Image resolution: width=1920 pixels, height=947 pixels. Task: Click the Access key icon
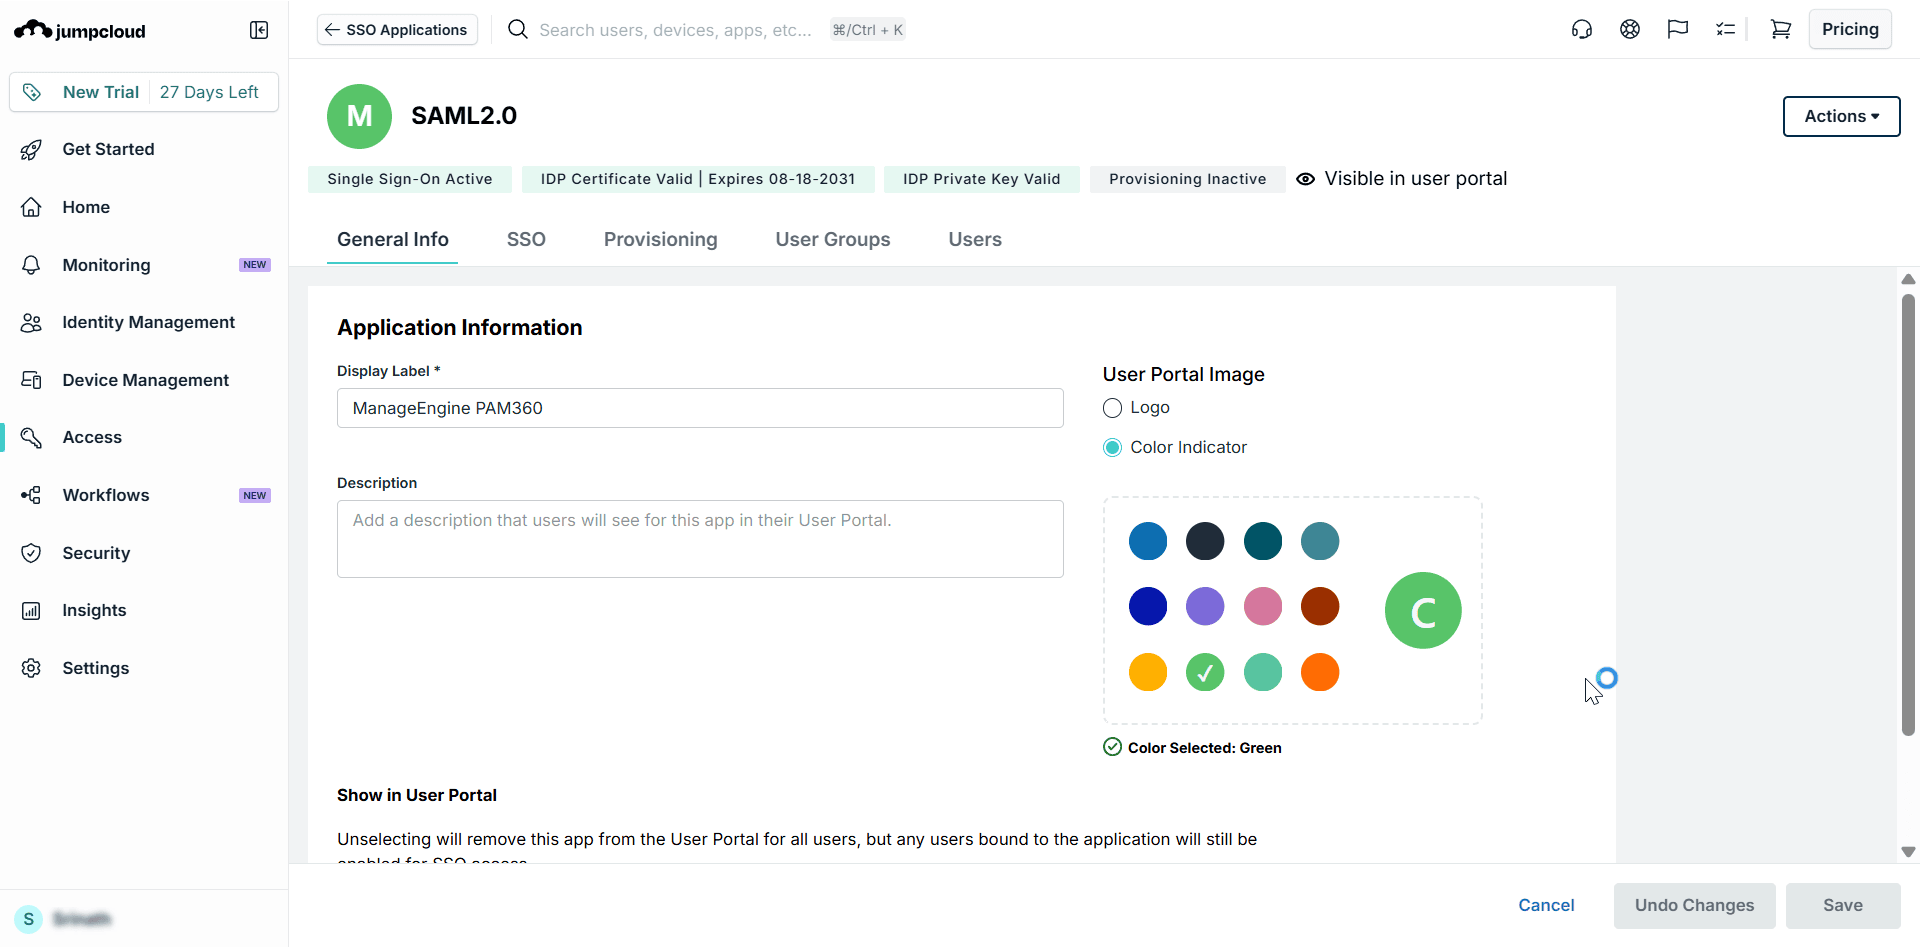pyautogui.click(x=32, y=437)
